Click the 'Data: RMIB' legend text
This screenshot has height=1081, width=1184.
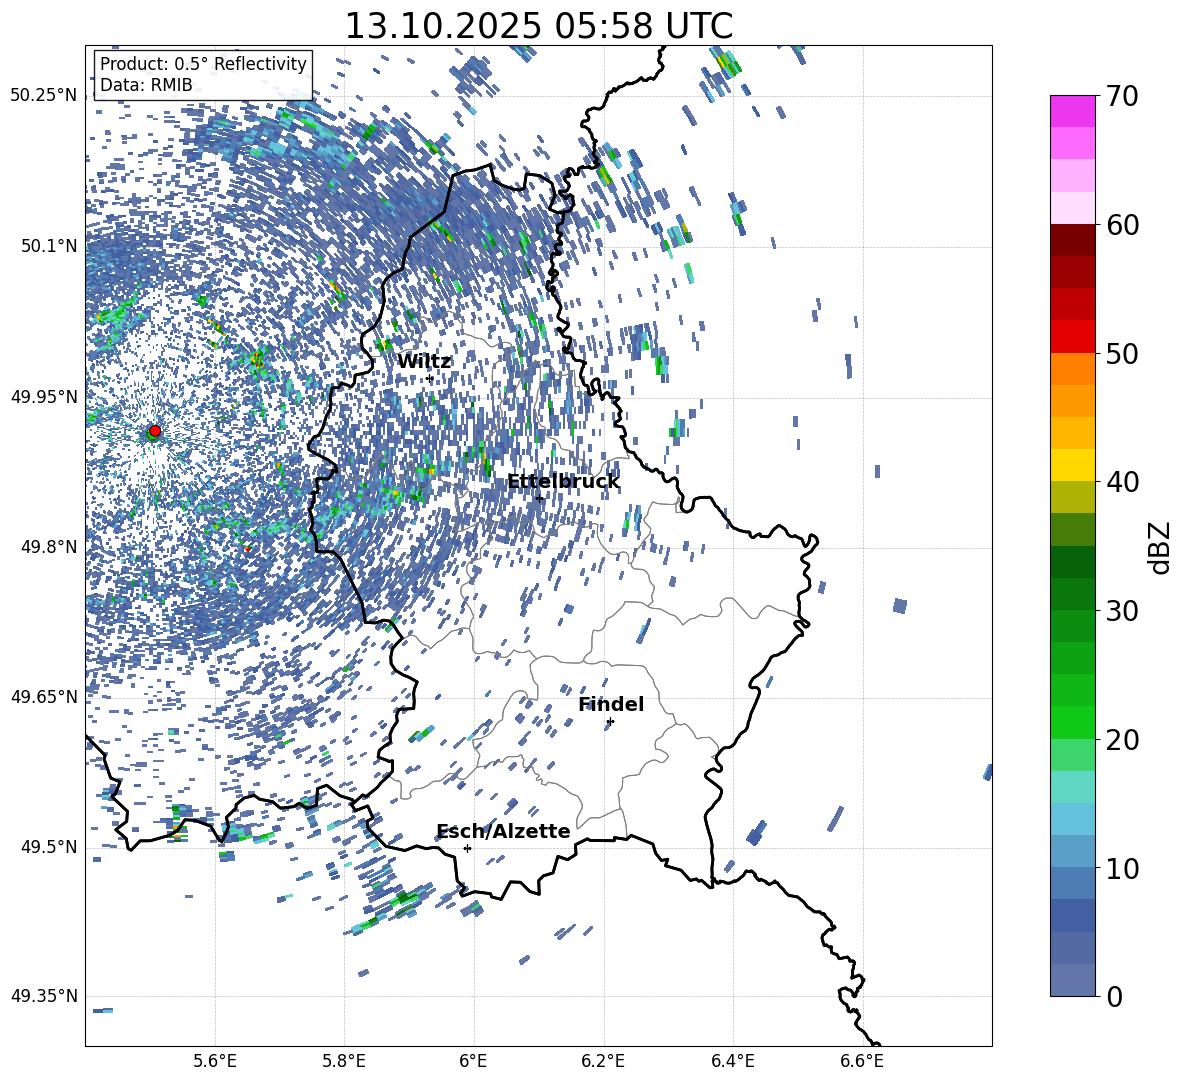[x=146, y=85]
